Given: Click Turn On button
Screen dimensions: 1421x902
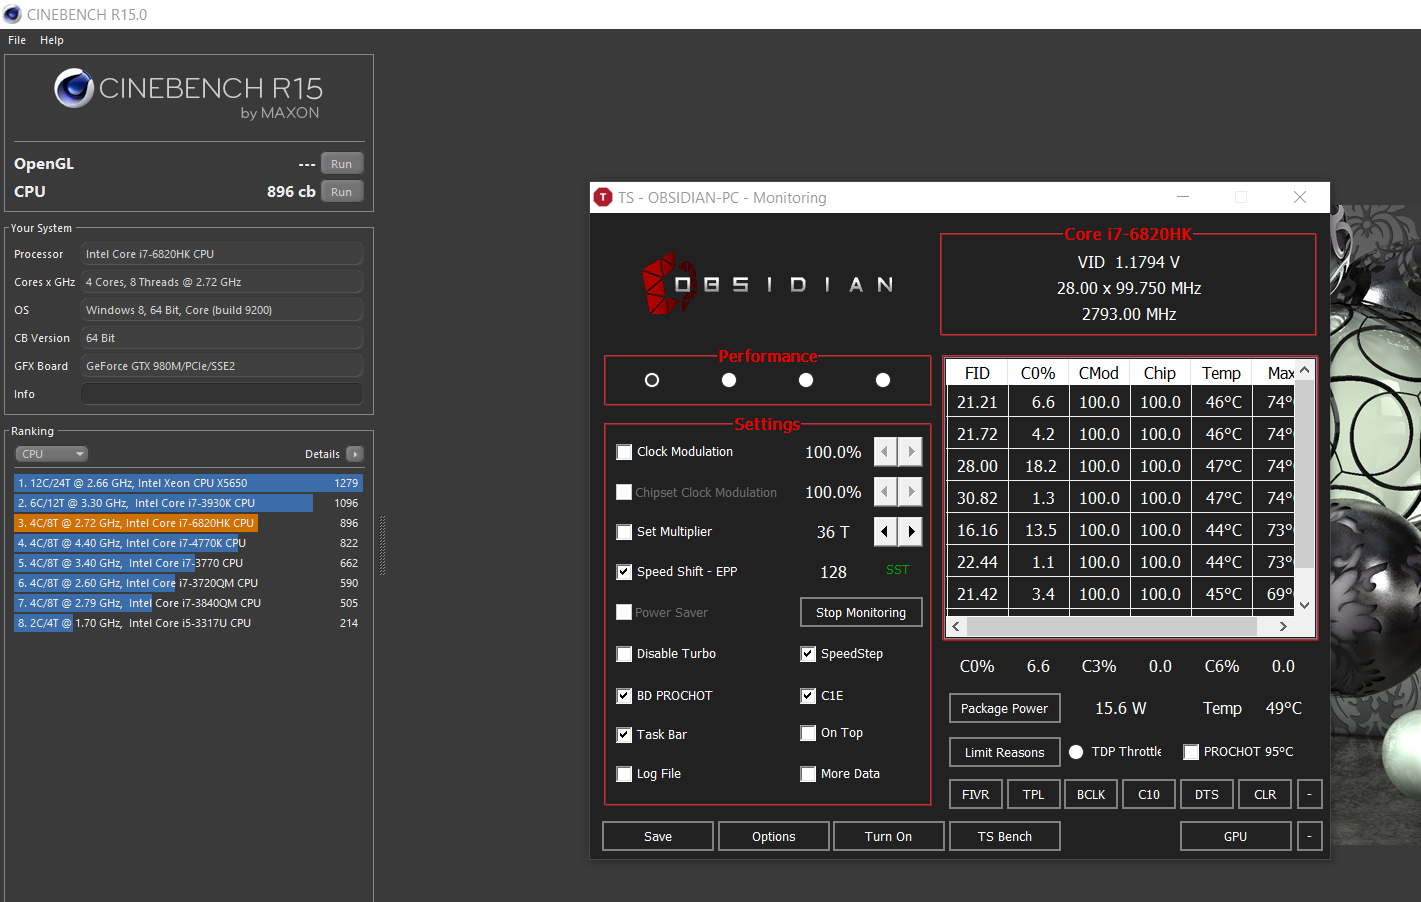Looking at the screenshot, I should tap(889, 837).
